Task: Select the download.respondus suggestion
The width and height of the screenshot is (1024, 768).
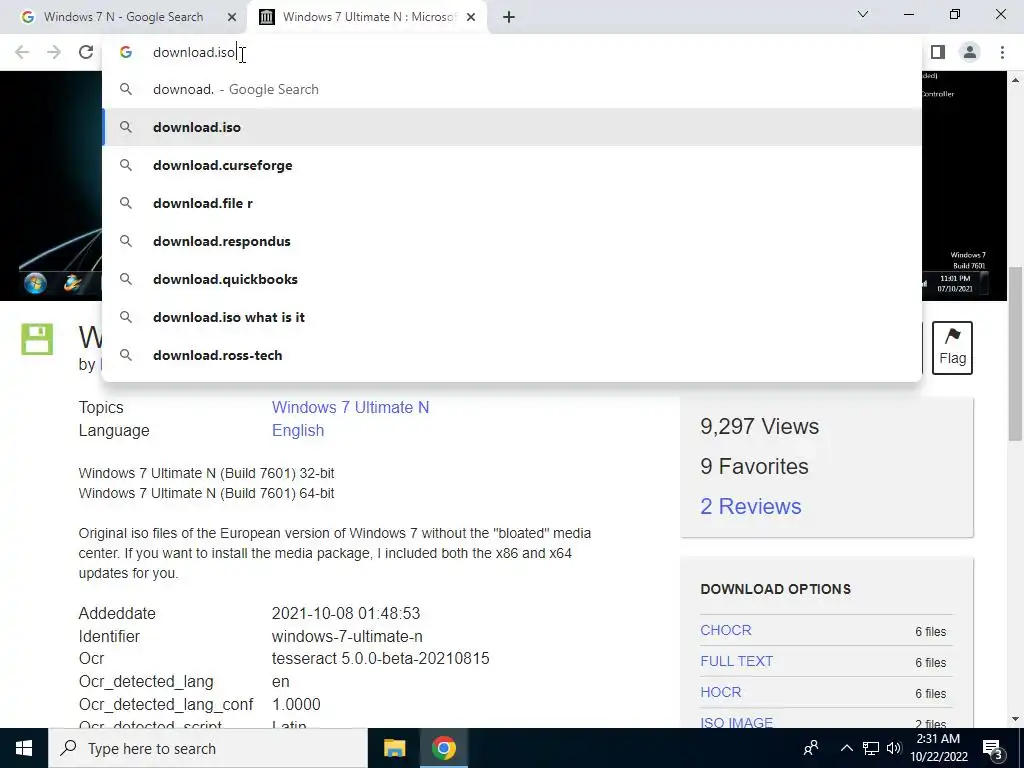Action: tap(511, 241)
